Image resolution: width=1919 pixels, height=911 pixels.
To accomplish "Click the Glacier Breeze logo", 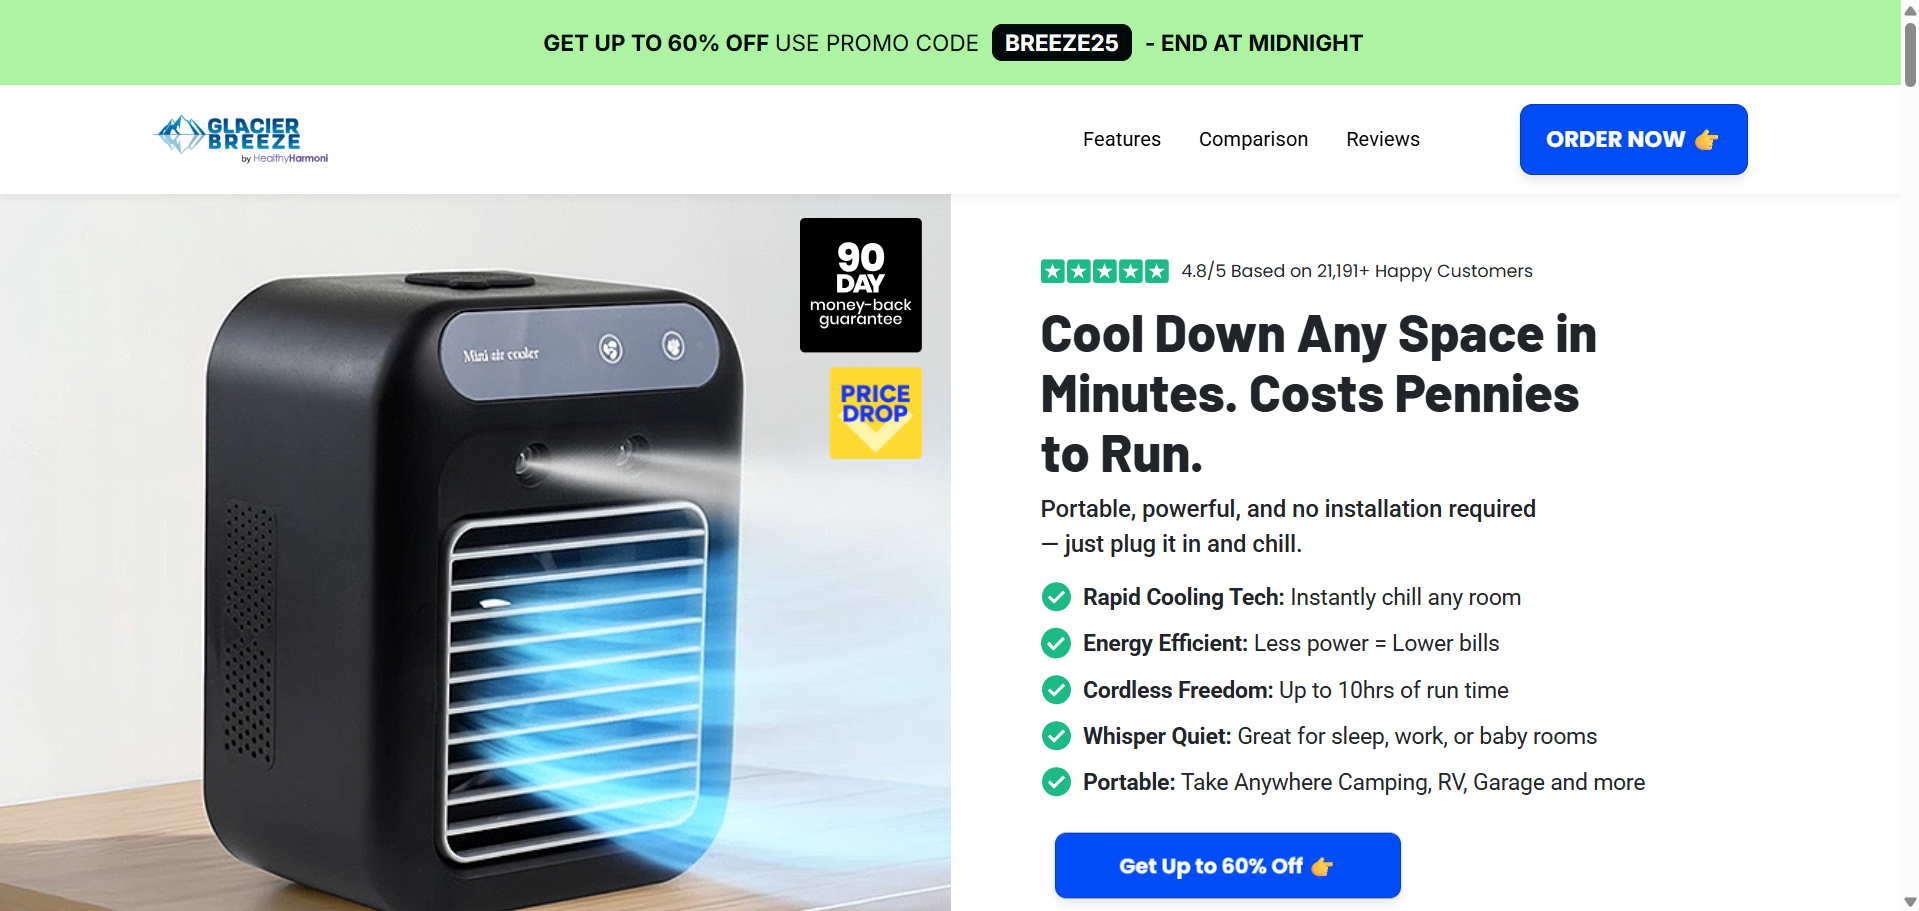I will pyautogui.click(x=242, y=139).
